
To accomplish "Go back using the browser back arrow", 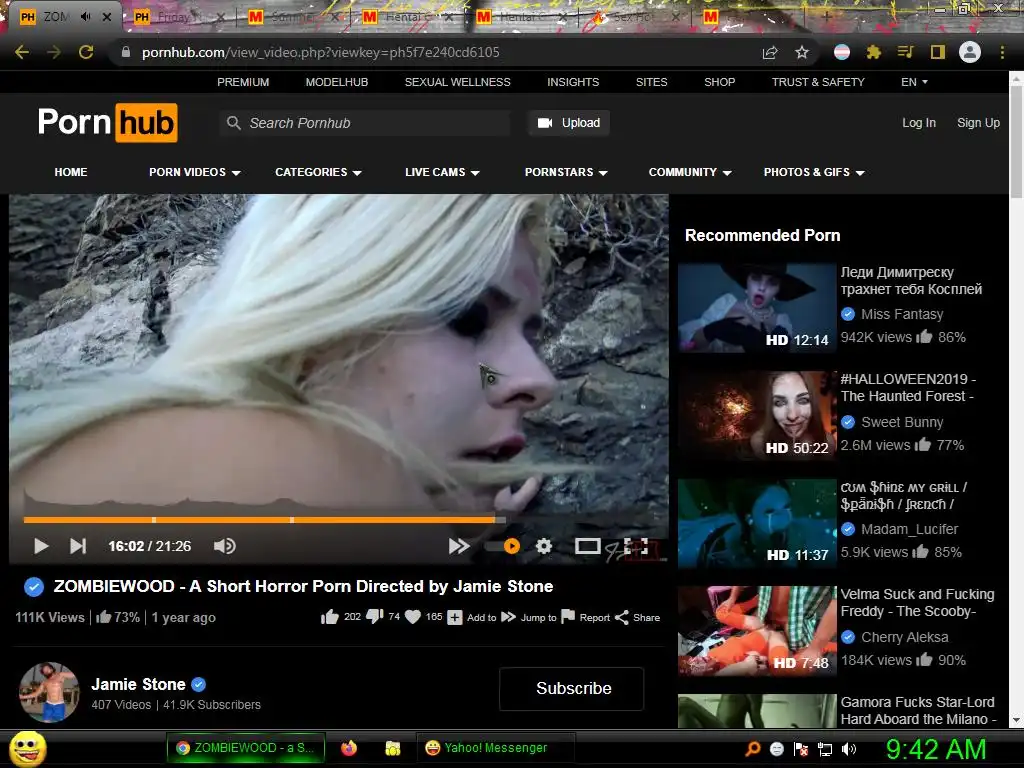I will (22, 52).
